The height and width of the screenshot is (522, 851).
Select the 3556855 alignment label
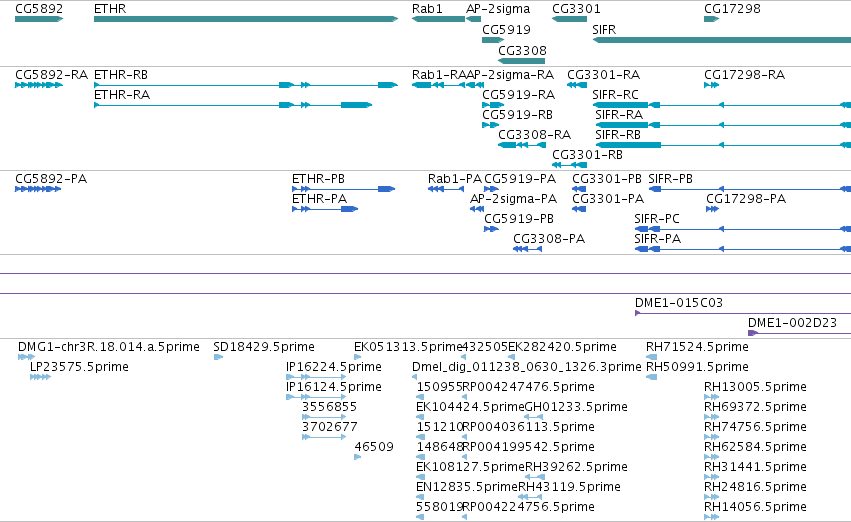tap(329, 407)
